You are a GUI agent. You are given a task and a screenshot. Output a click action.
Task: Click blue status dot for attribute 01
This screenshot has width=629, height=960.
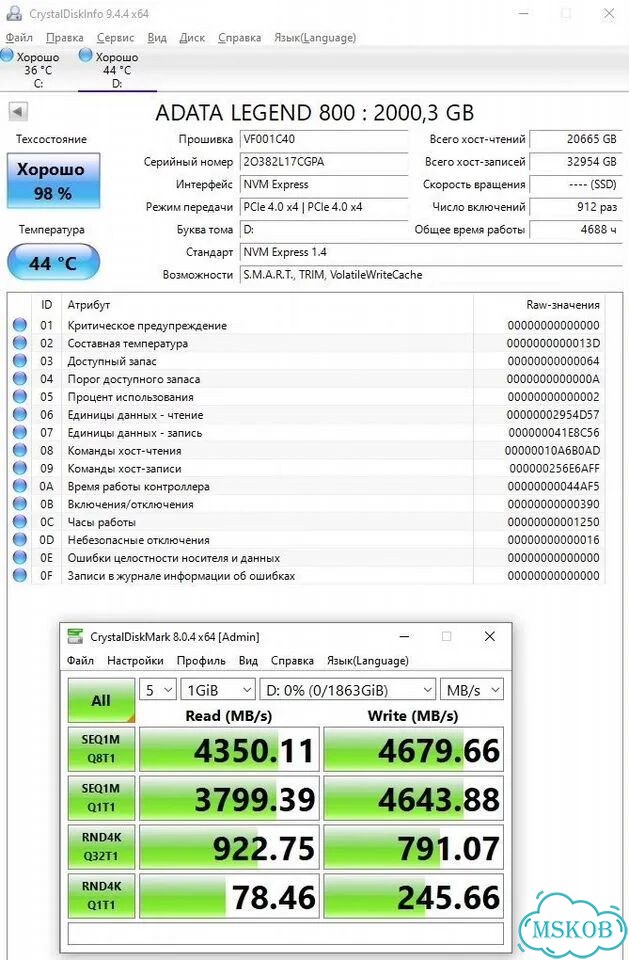pyautogui.click(x=20, y=325)
